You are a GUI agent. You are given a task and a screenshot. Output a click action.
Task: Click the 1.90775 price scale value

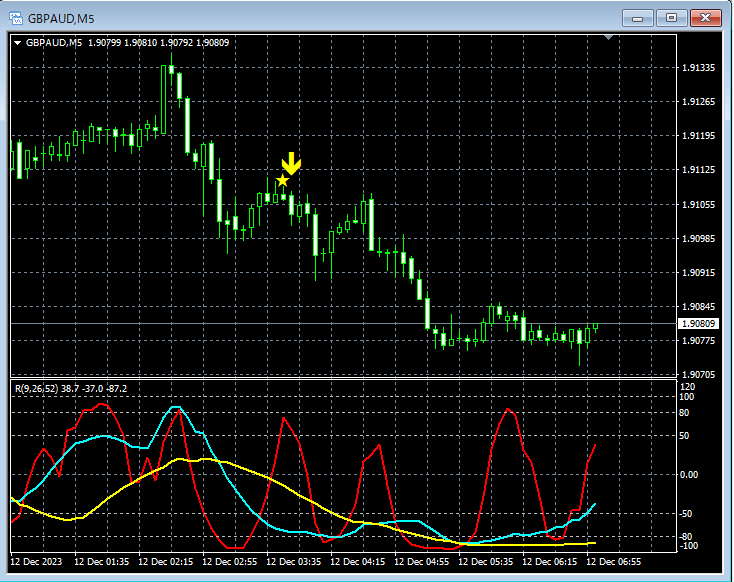tap(698, 341)
